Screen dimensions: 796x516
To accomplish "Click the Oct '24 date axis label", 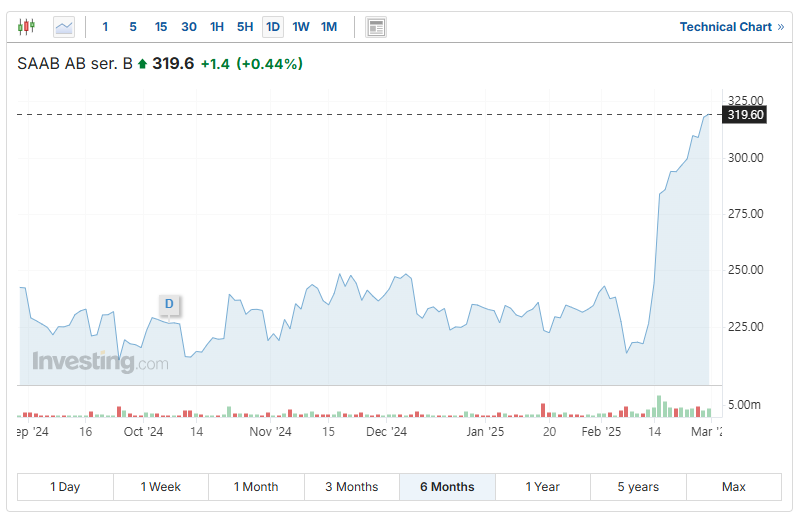I will pyautogui.click(x=143, y=432).
